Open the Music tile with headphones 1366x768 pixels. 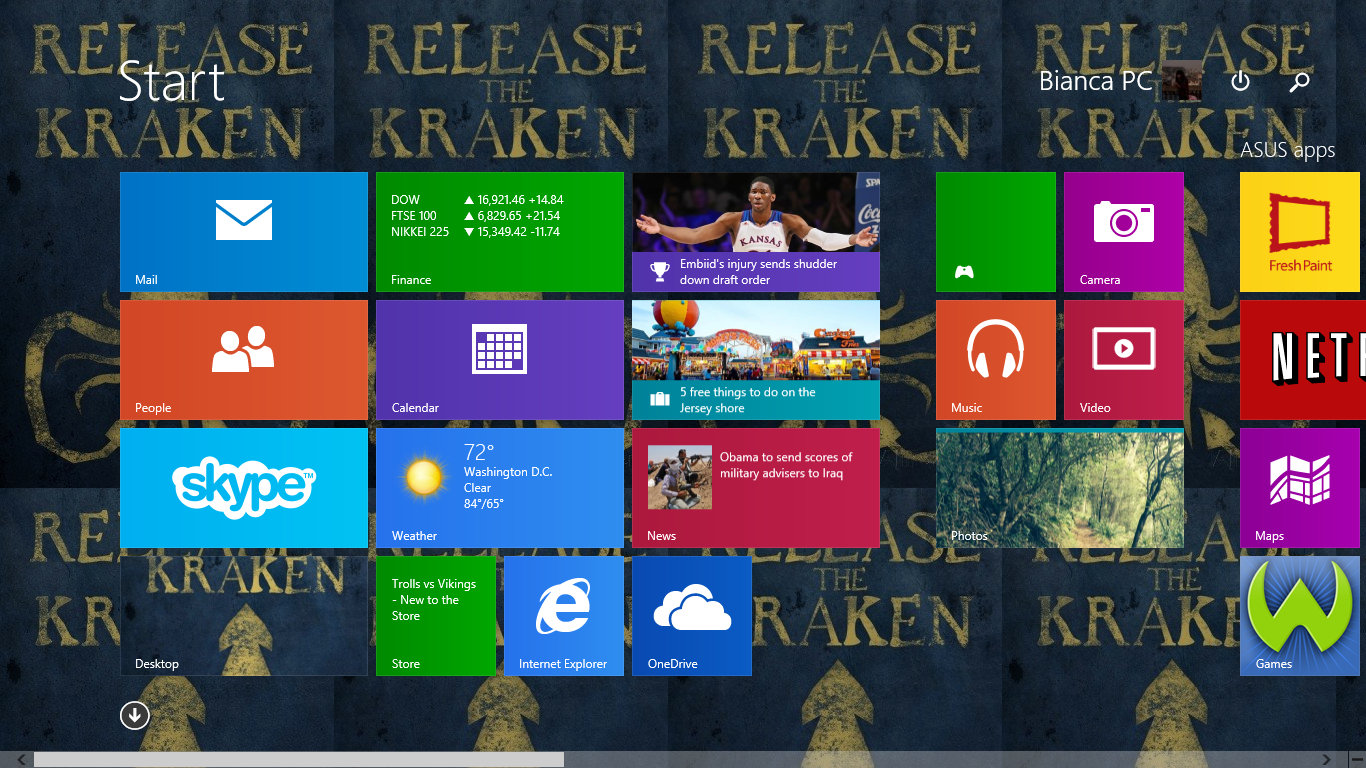(x=996, y=360)
